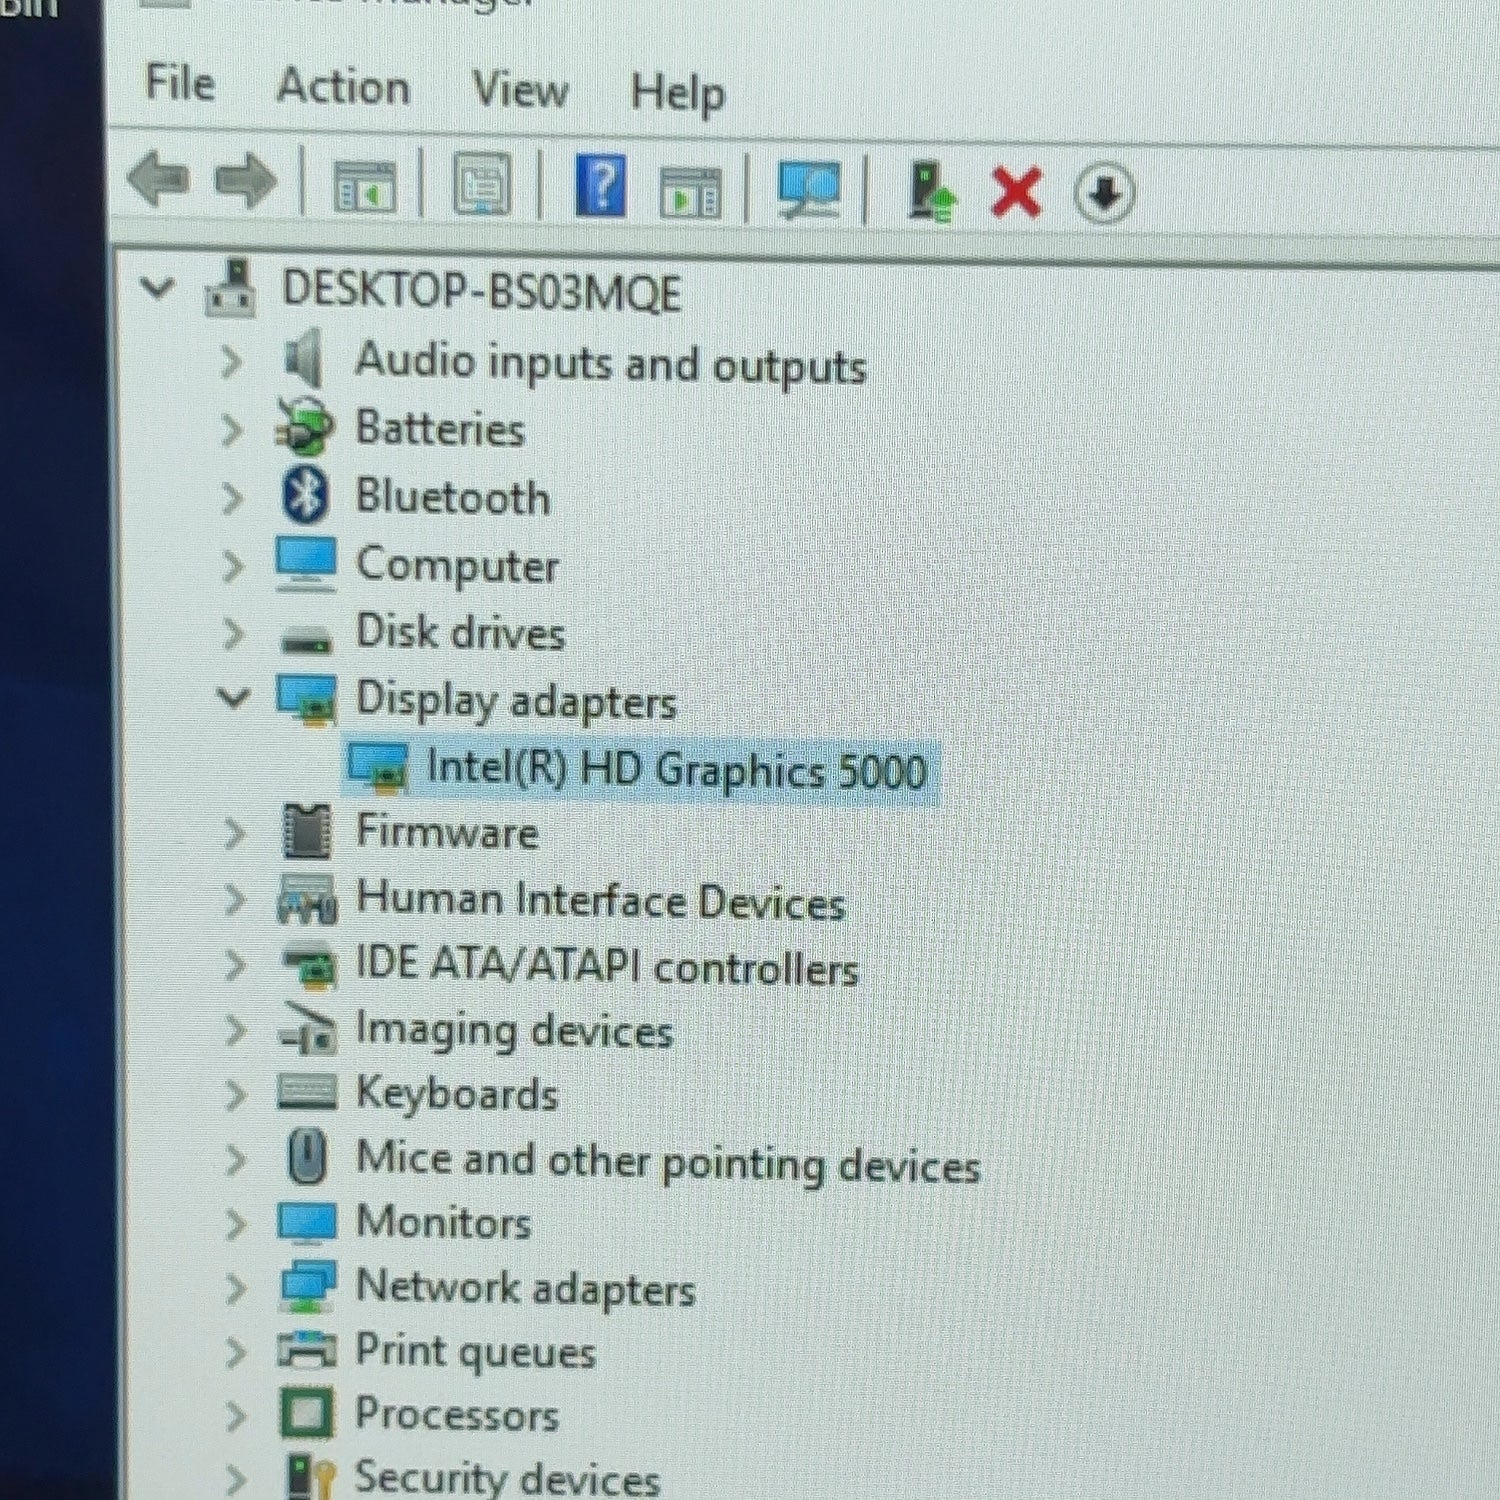Select the Processors tree item
The height and width of the screenshot is (1500, 1500).
[456, 1415]
